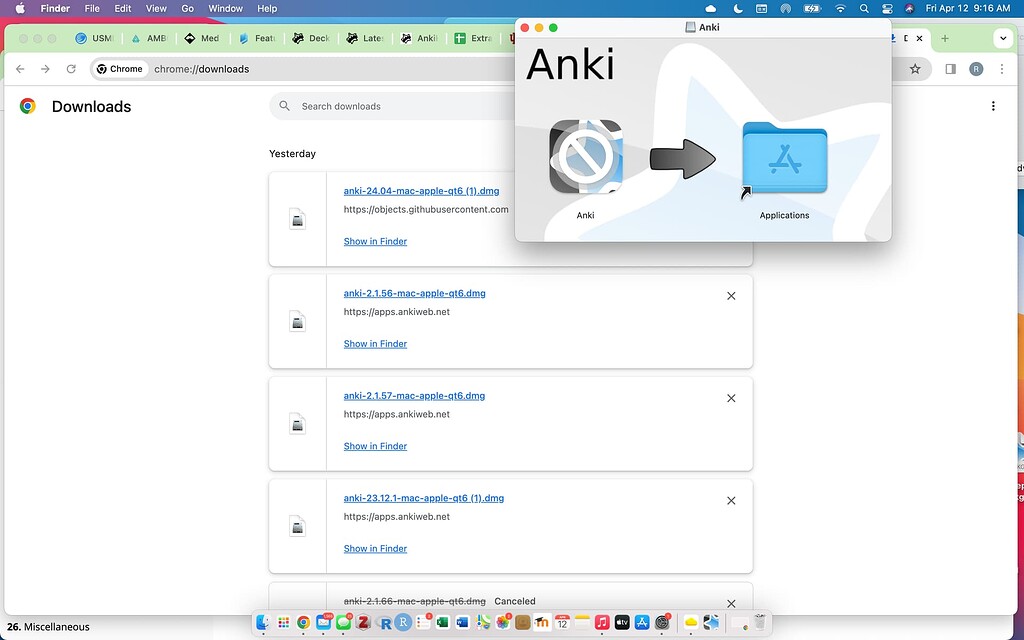The width and height of the screenshot is (1024, 640).
Task: Expand Chrome tab search dropdown chevron
Action: point(1003,39)
